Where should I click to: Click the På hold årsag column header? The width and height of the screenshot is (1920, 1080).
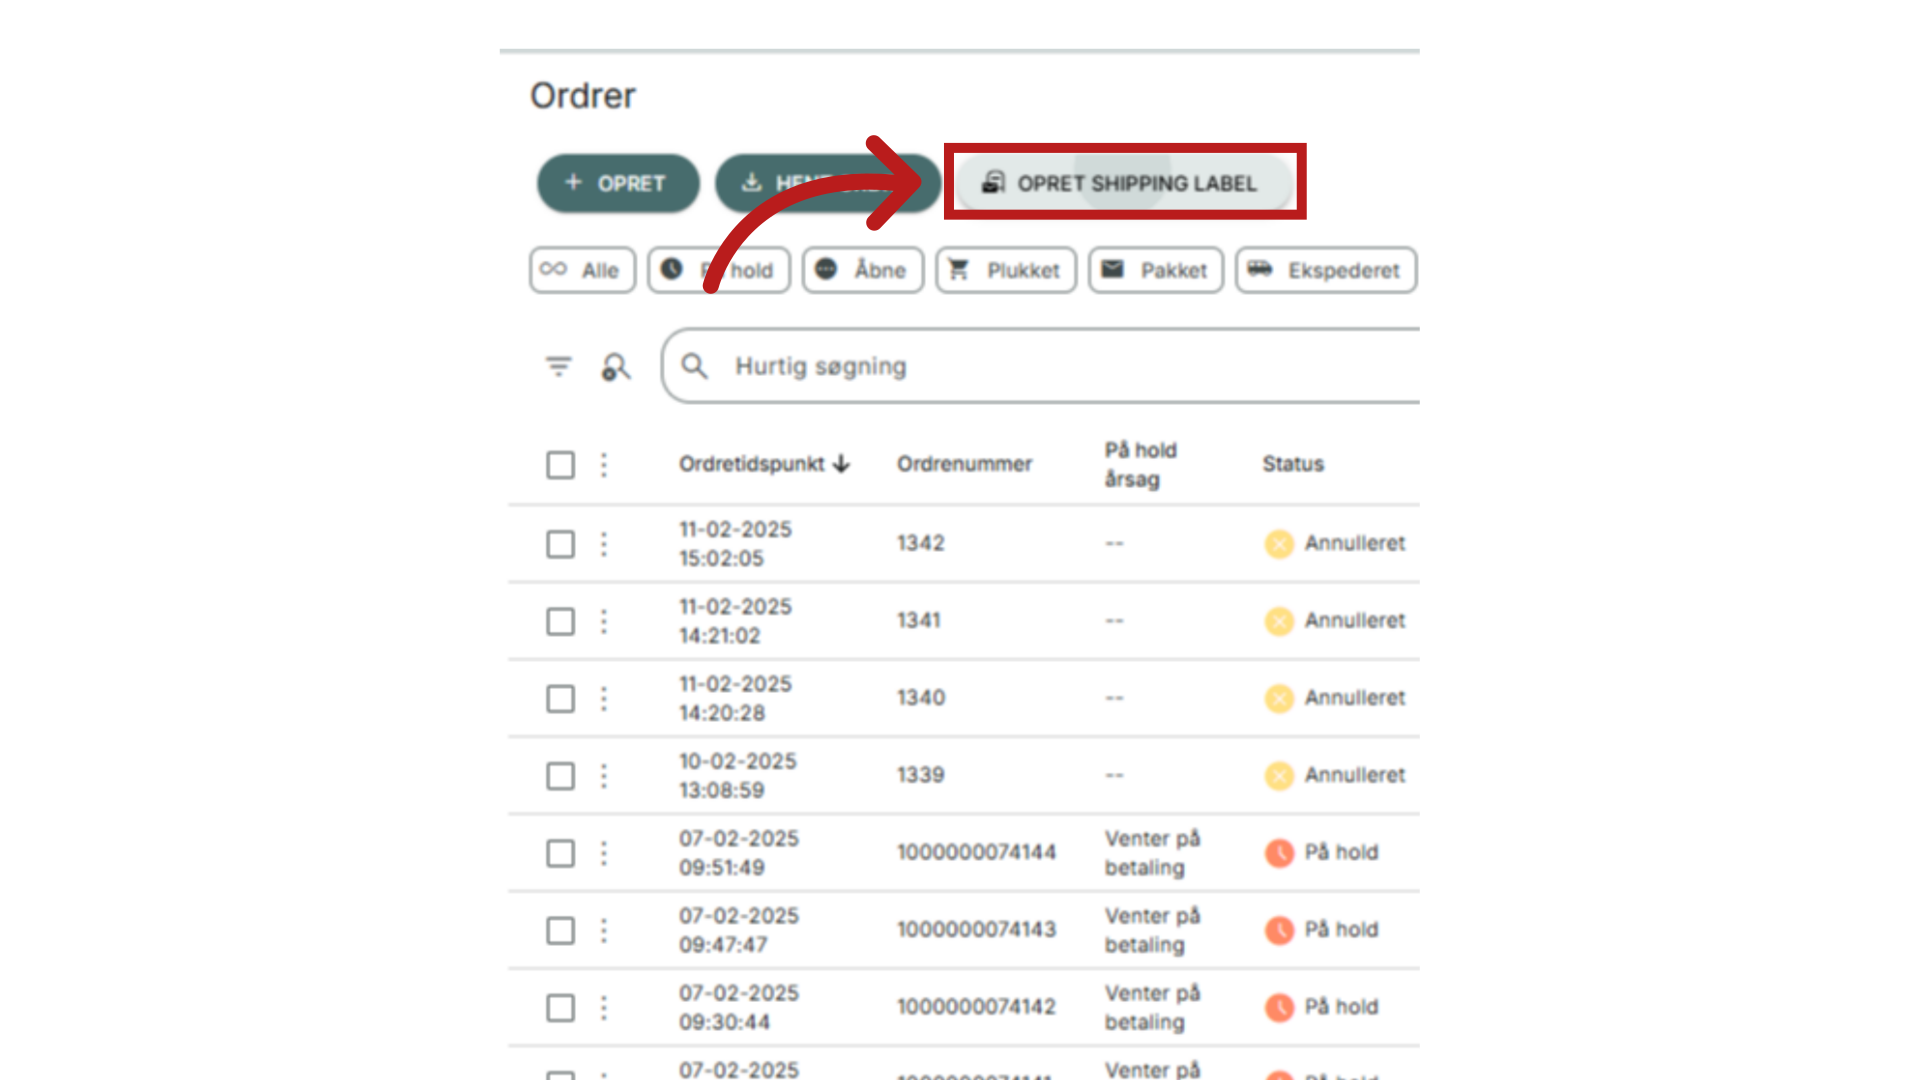[1141, 464]
